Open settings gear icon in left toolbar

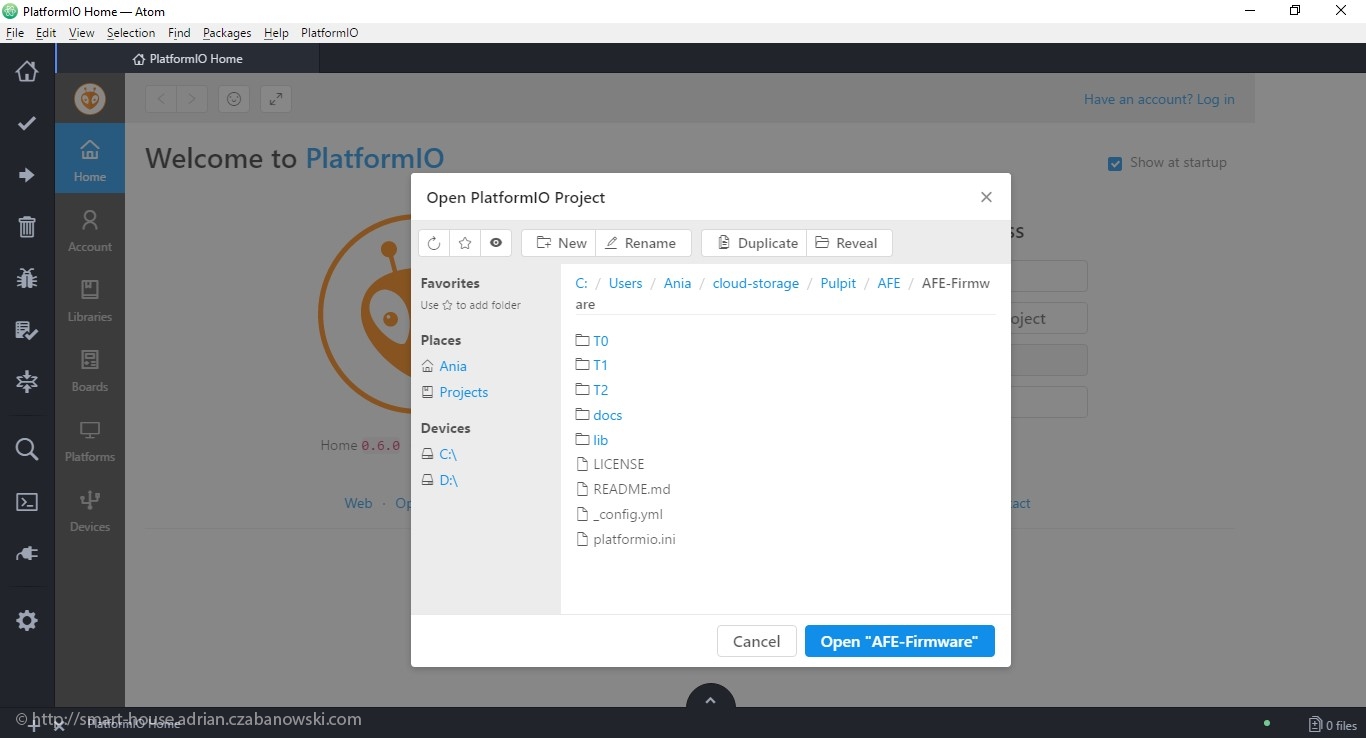tap(27, 620)
